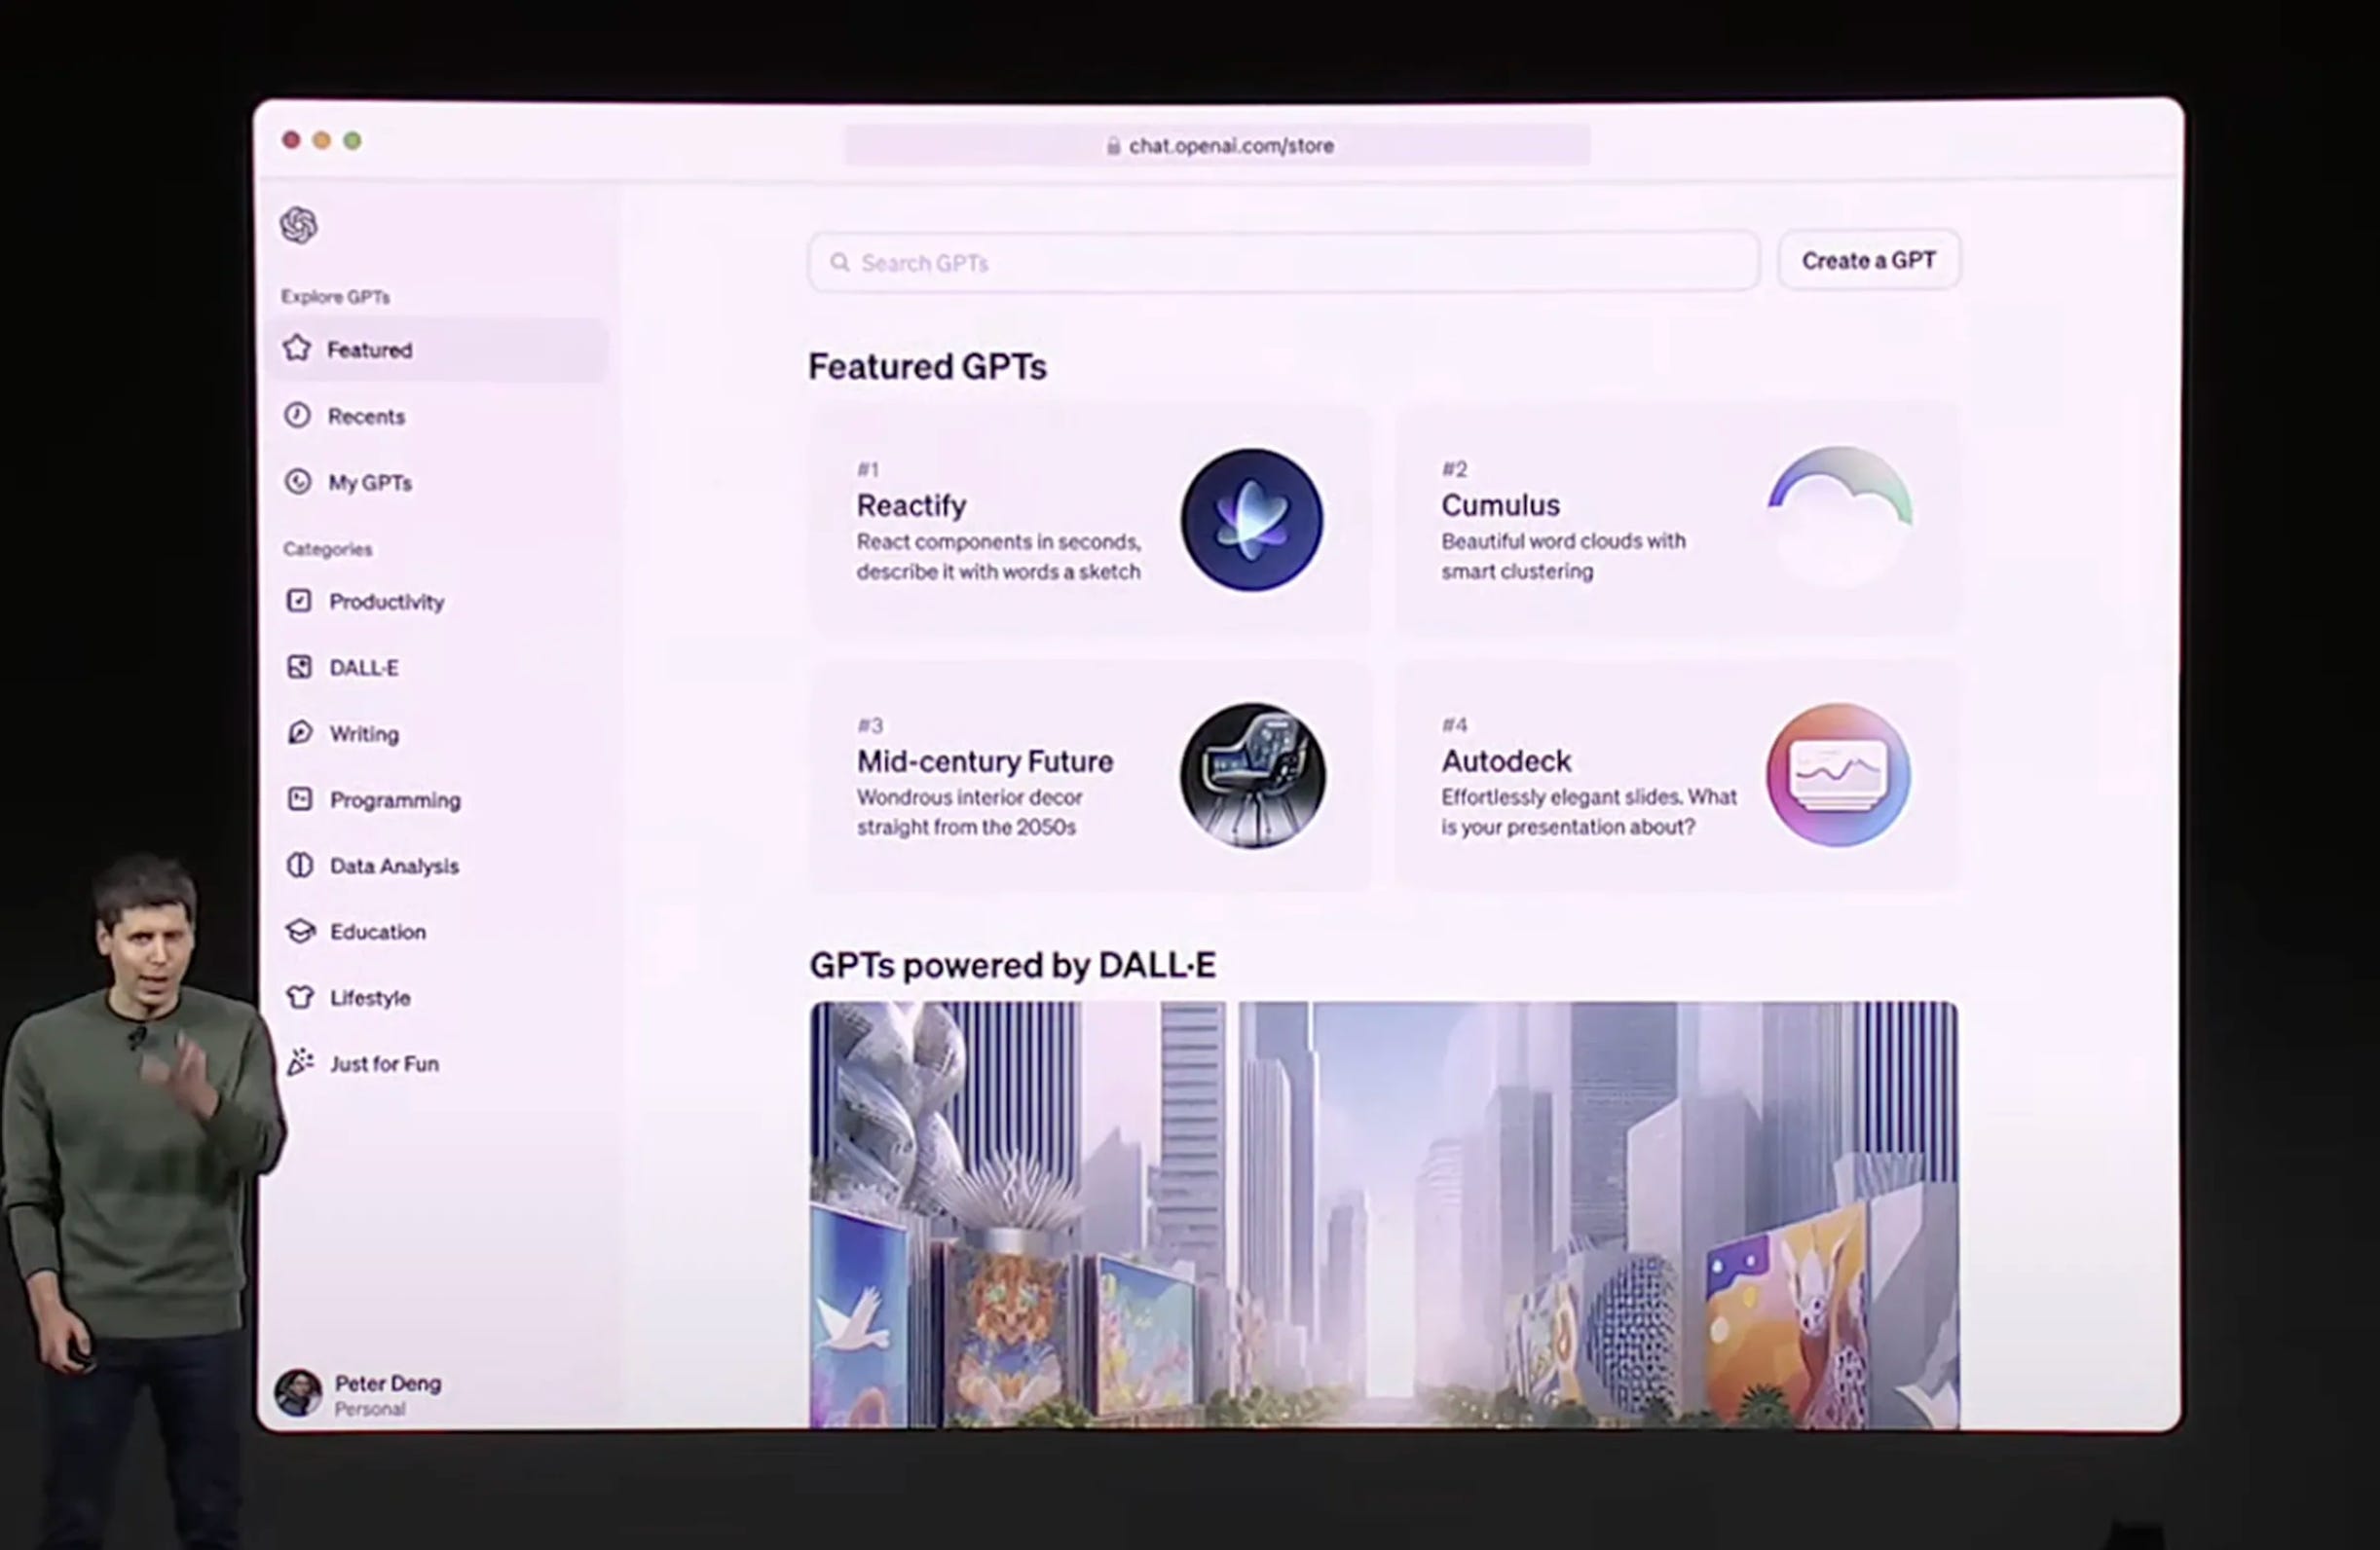This screenshot has height=1550, width=2380.
Task: Click the Lifestyle shirt icon
Action: pos(300,997)
